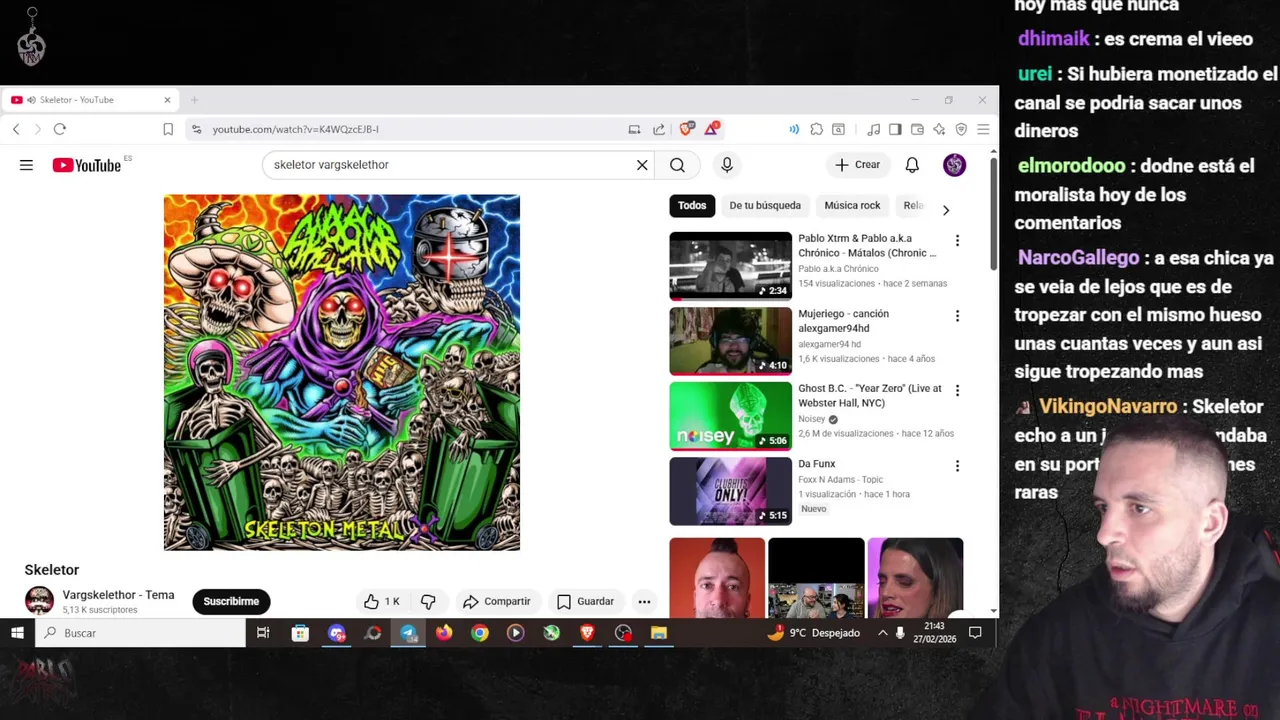Open Task View on the taskbar
The image size is (1280, 720).
[263, 633]
